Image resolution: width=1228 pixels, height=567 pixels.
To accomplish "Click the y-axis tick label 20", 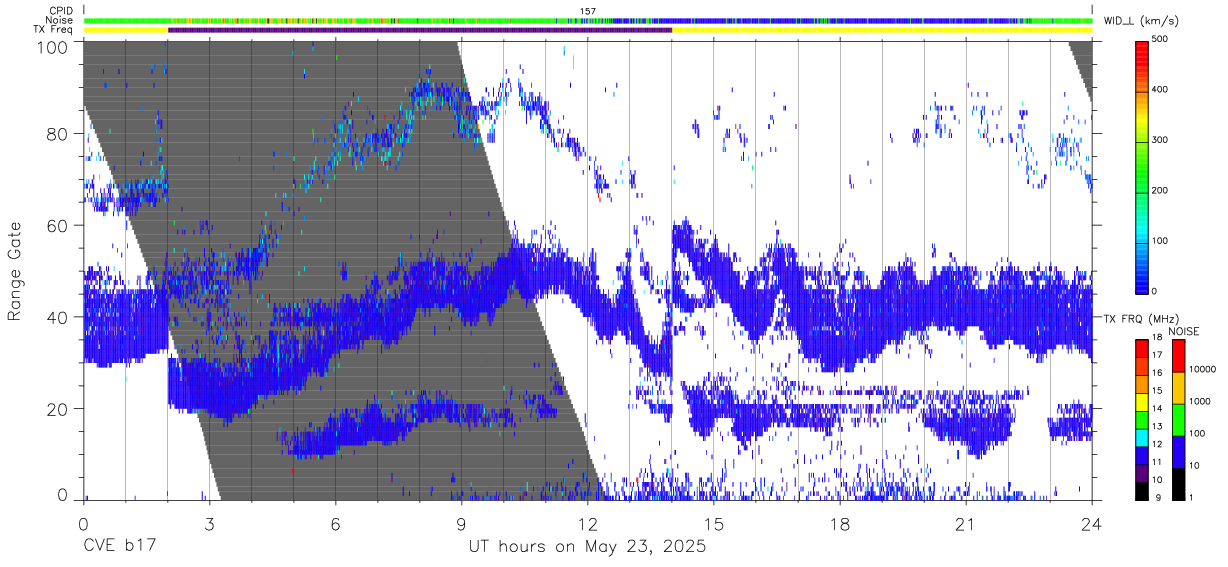I will point(59,409).
